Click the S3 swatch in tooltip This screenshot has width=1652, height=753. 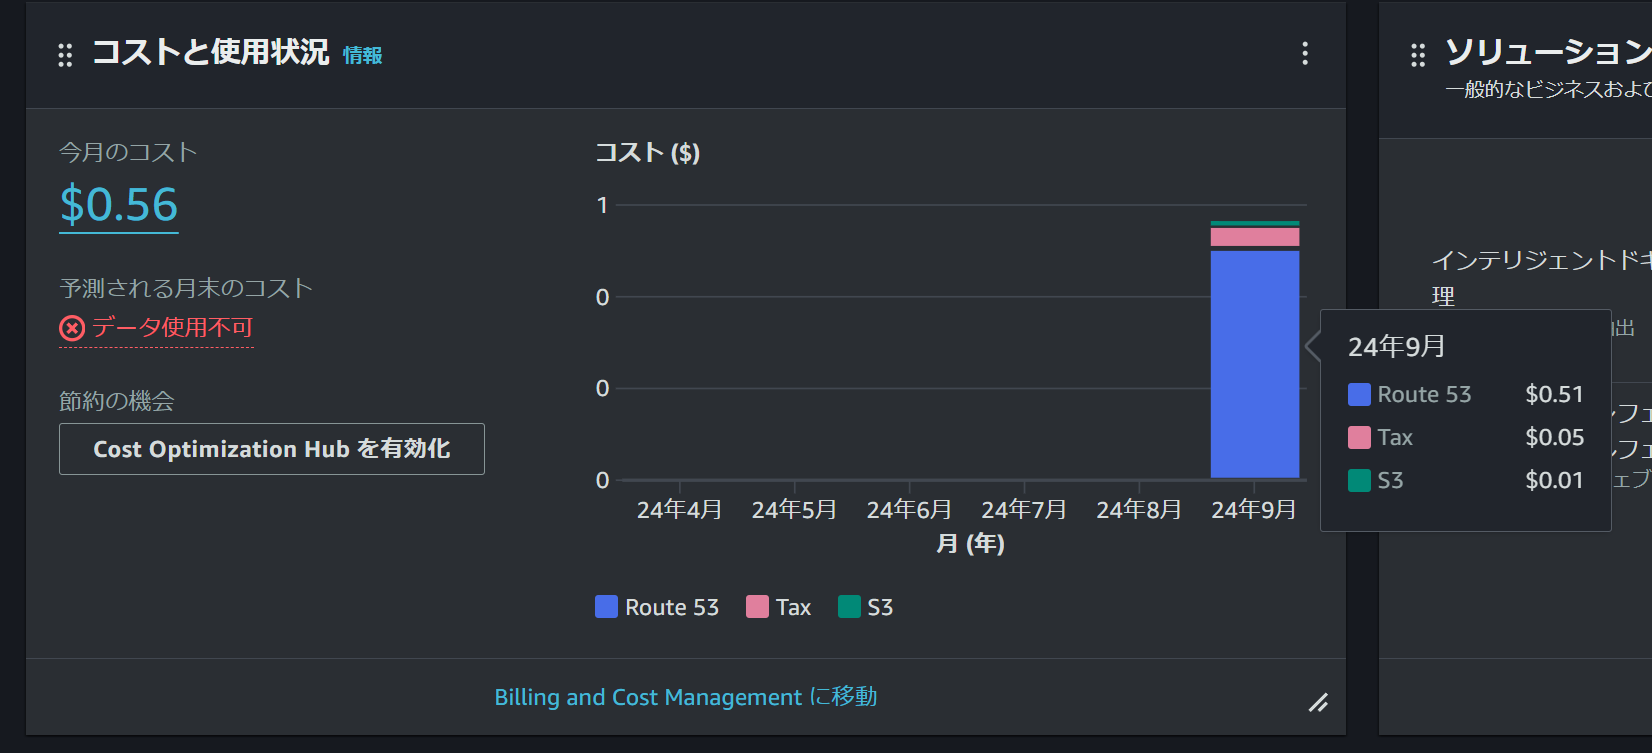(x=1359, y=480)
